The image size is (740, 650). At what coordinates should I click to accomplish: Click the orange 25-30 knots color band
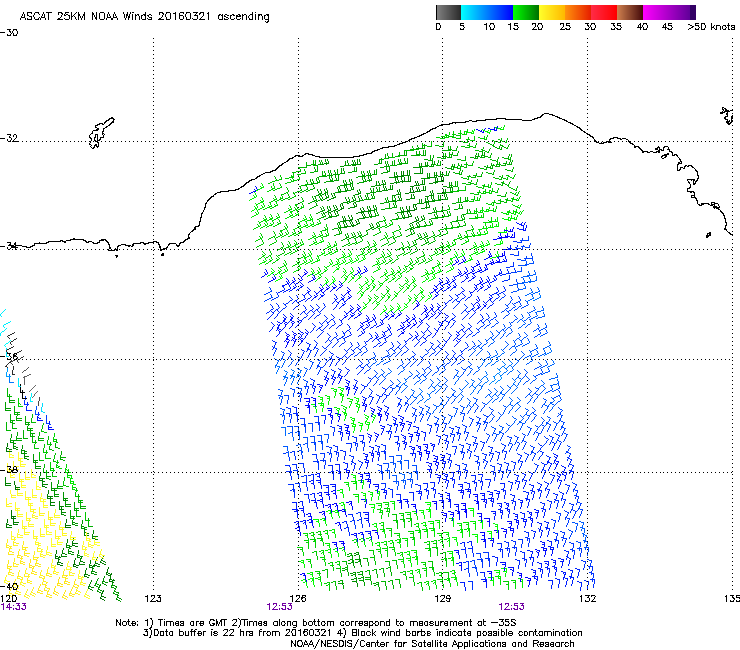578,12
